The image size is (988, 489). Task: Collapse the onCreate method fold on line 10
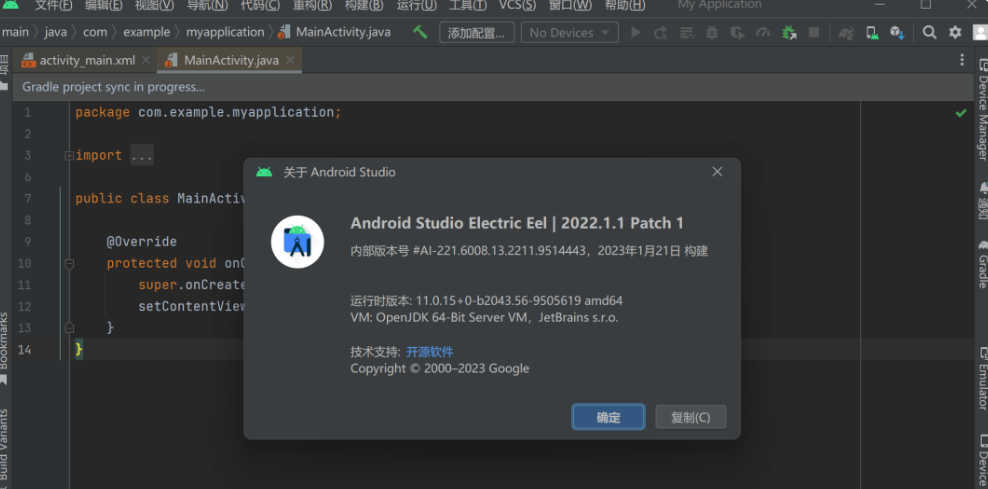pos(69,263)
